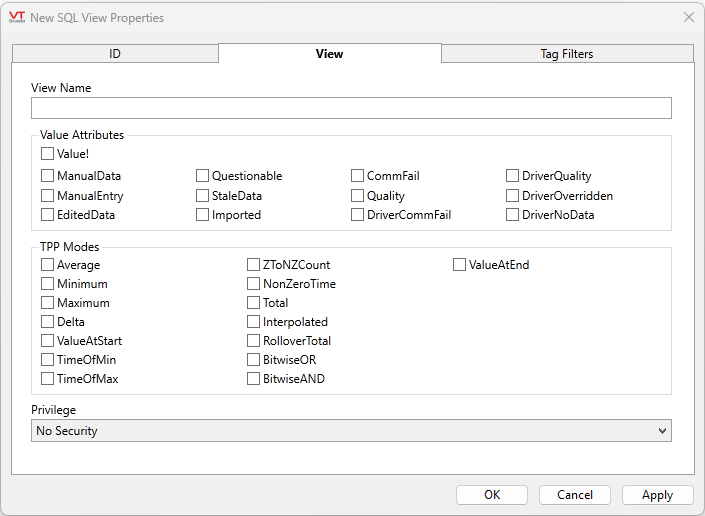Click the VTScada logo icon in title bar

(x=16, y=17)
